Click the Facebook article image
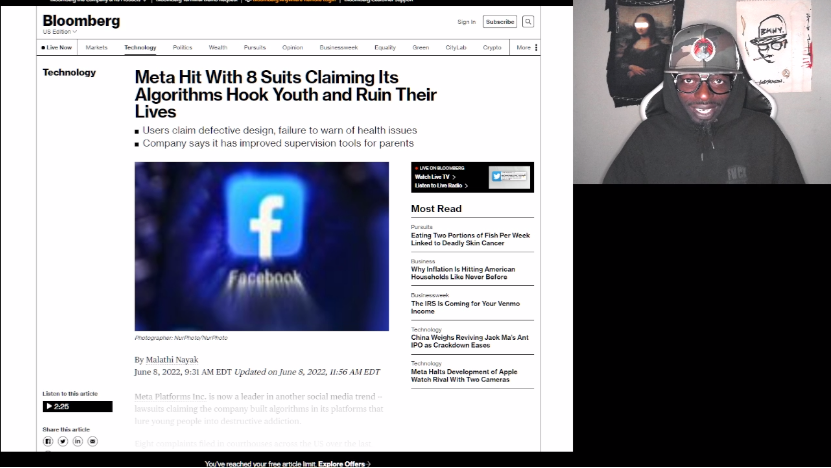Viewport: 831px width, 468px height. point(262,246)
